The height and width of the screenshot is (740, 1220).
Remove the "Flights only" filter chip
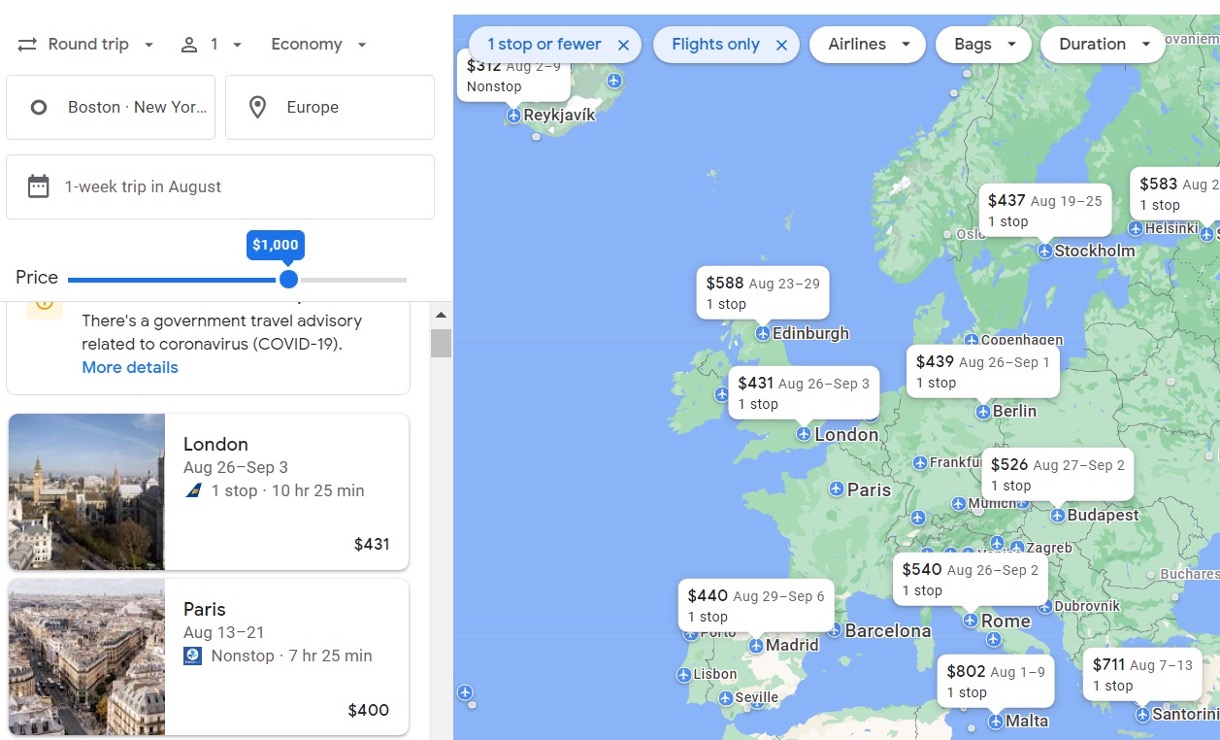[x=782, y=45]
